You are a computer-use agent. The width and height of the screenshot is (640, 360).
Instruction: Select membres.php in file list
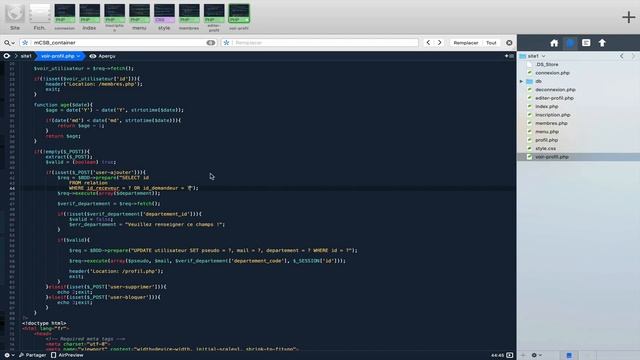click(x=578, y=123)
